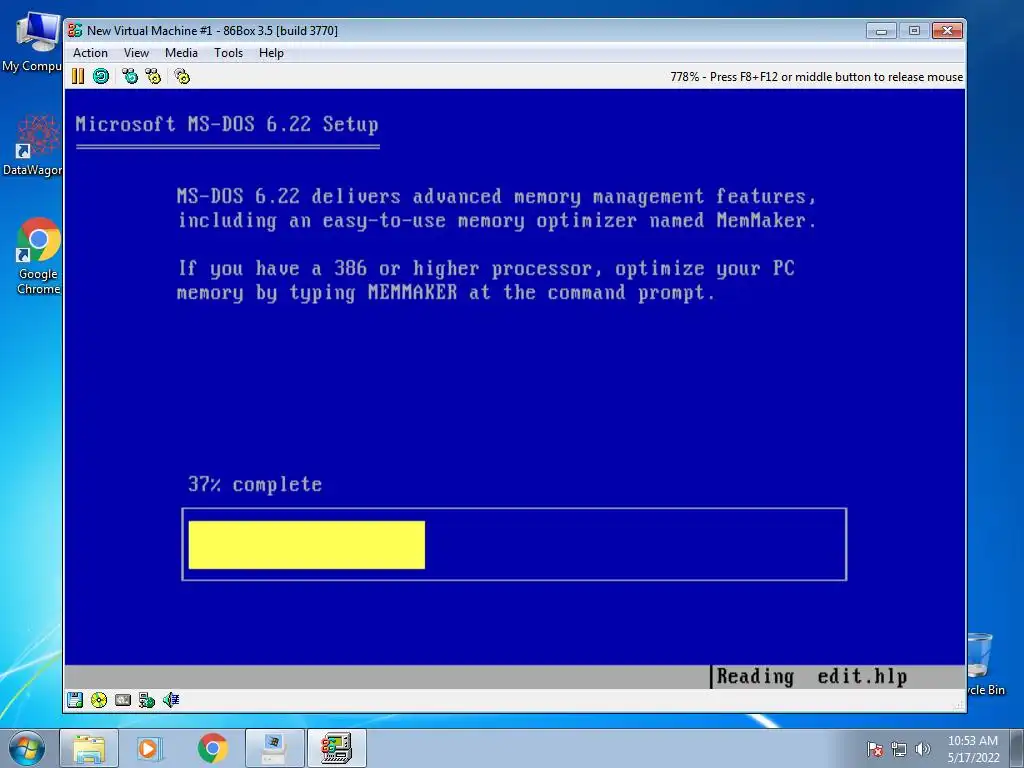Launch Windows Media Player from taskbar
This screenshot has height=768, width=1024.
150,748
